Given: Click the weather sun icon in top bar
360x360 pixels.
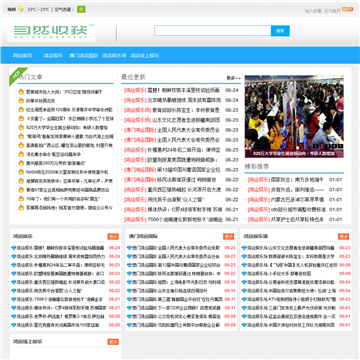Looking at the screenshot, I should coord(21,9).
